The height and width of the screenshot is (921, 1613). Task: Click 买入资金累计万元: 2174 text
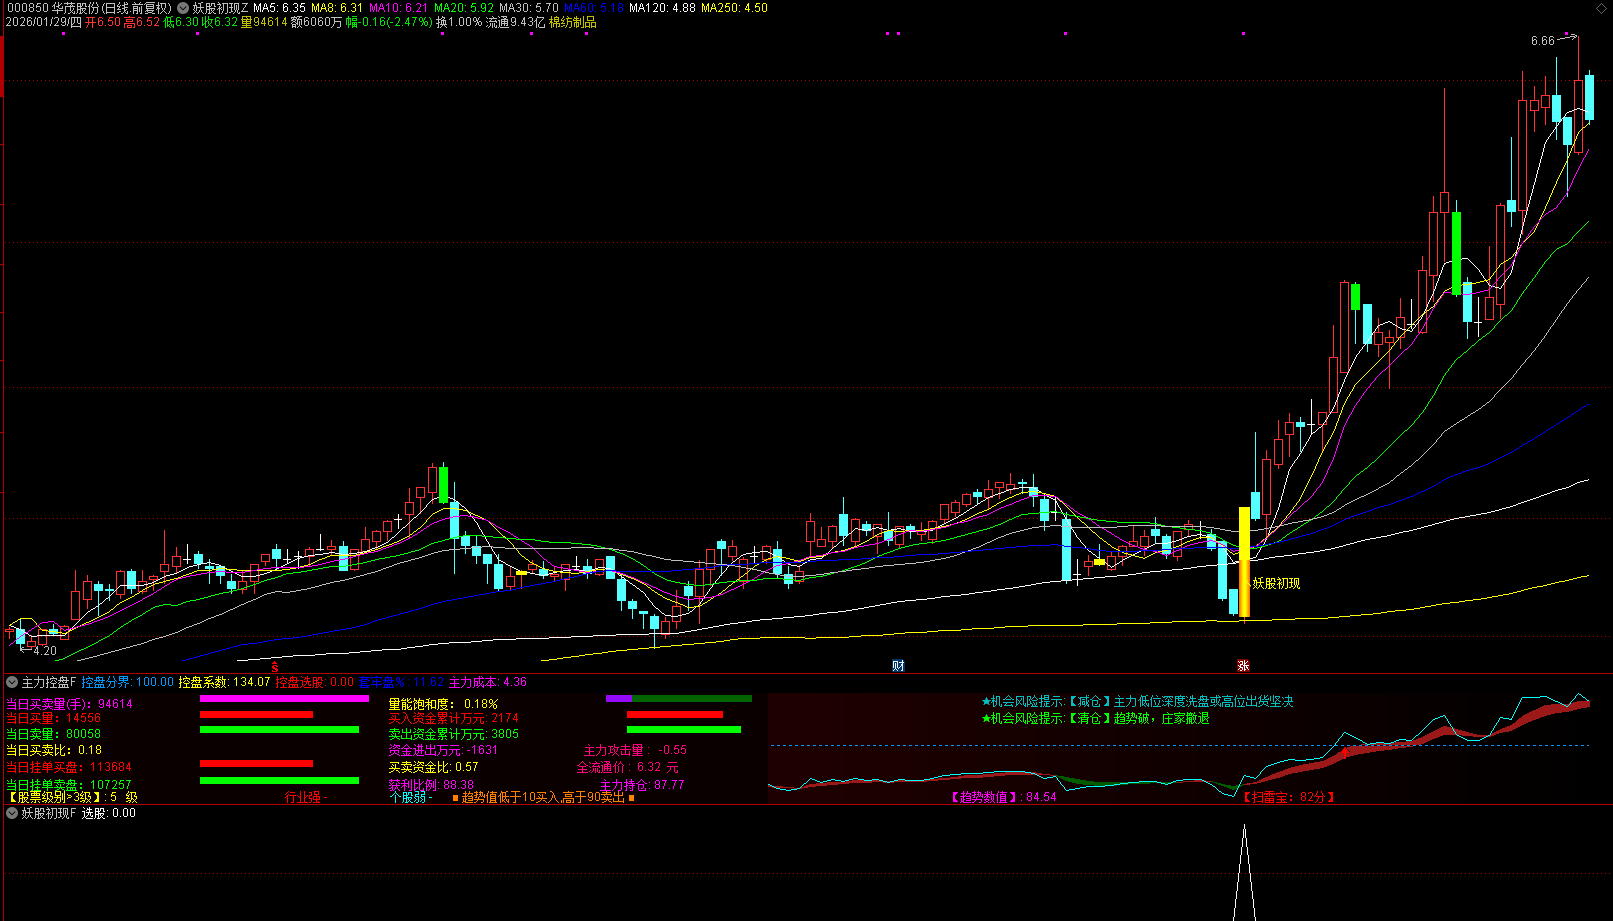(x=454, y=718)
